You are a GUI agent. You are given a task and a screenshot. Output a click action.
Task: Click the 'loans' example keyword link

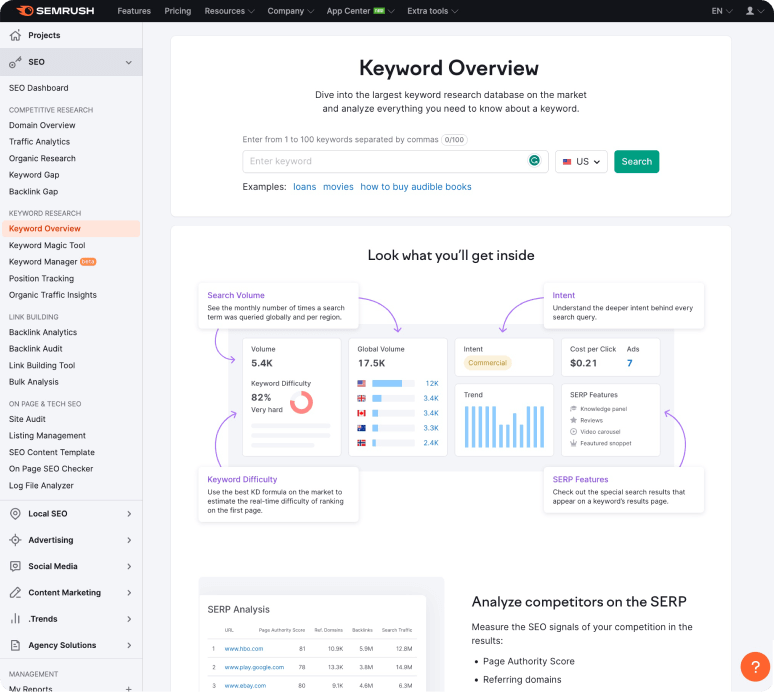pos(304,187)
